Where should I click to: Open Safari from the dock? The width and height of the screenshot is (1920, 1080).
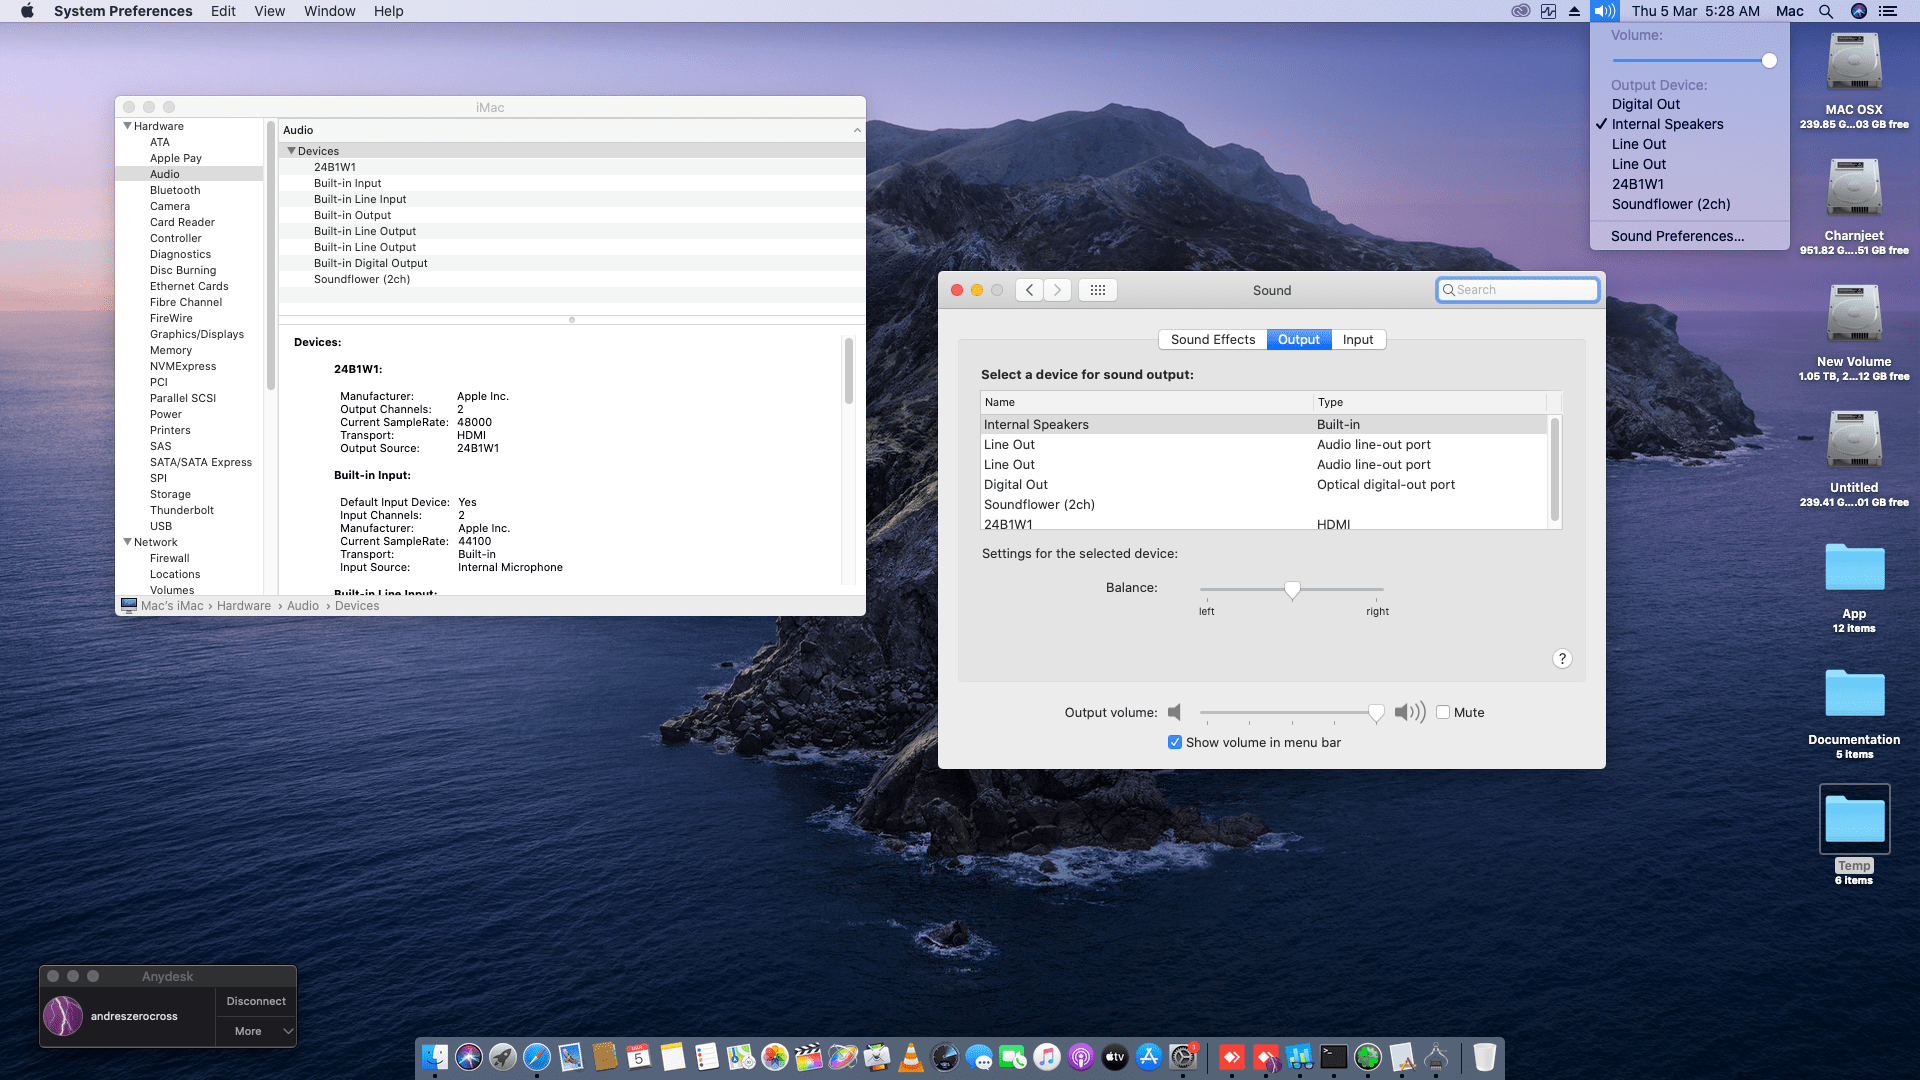point(537,1057)
